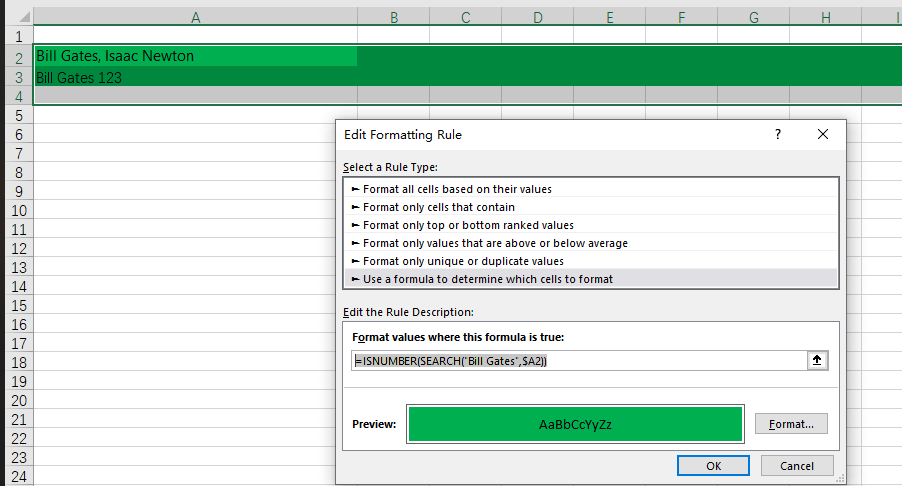The height and width of the screenshot is (486, 902).
Task: Open the Format... button
Action: [791, 424]
